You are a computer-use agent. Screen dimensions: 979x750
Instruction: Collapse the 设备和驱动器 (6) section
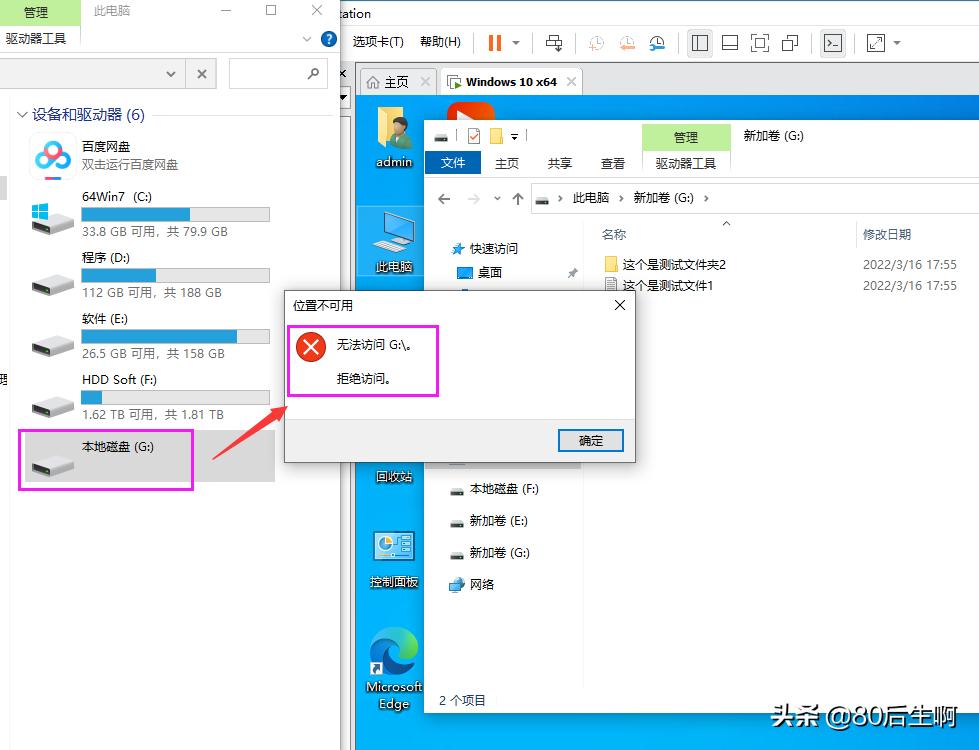point(22,115)
